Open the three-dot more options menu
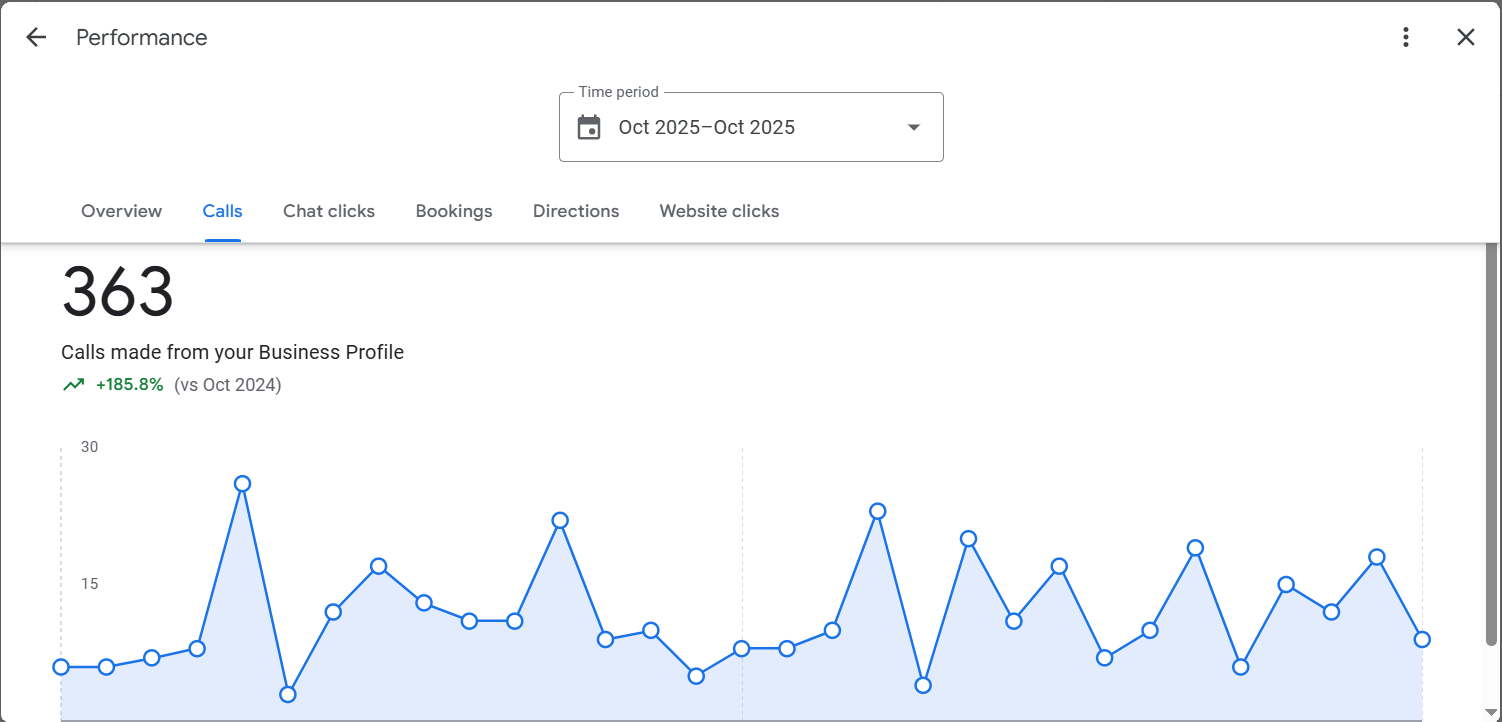 coord(1406,38)
